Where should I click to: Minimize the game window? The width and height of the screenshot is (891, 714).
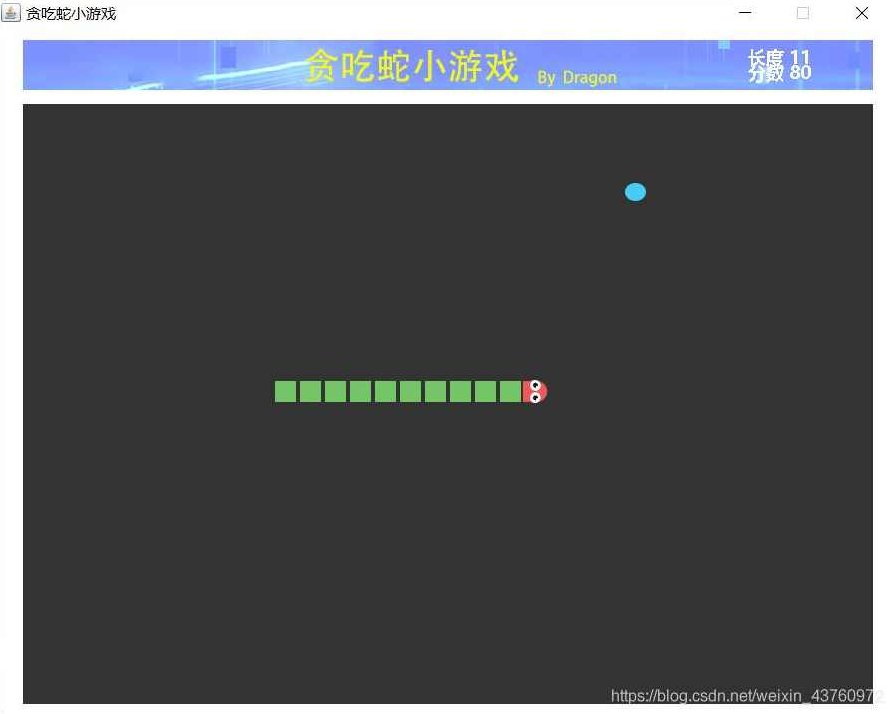point(745,13)
